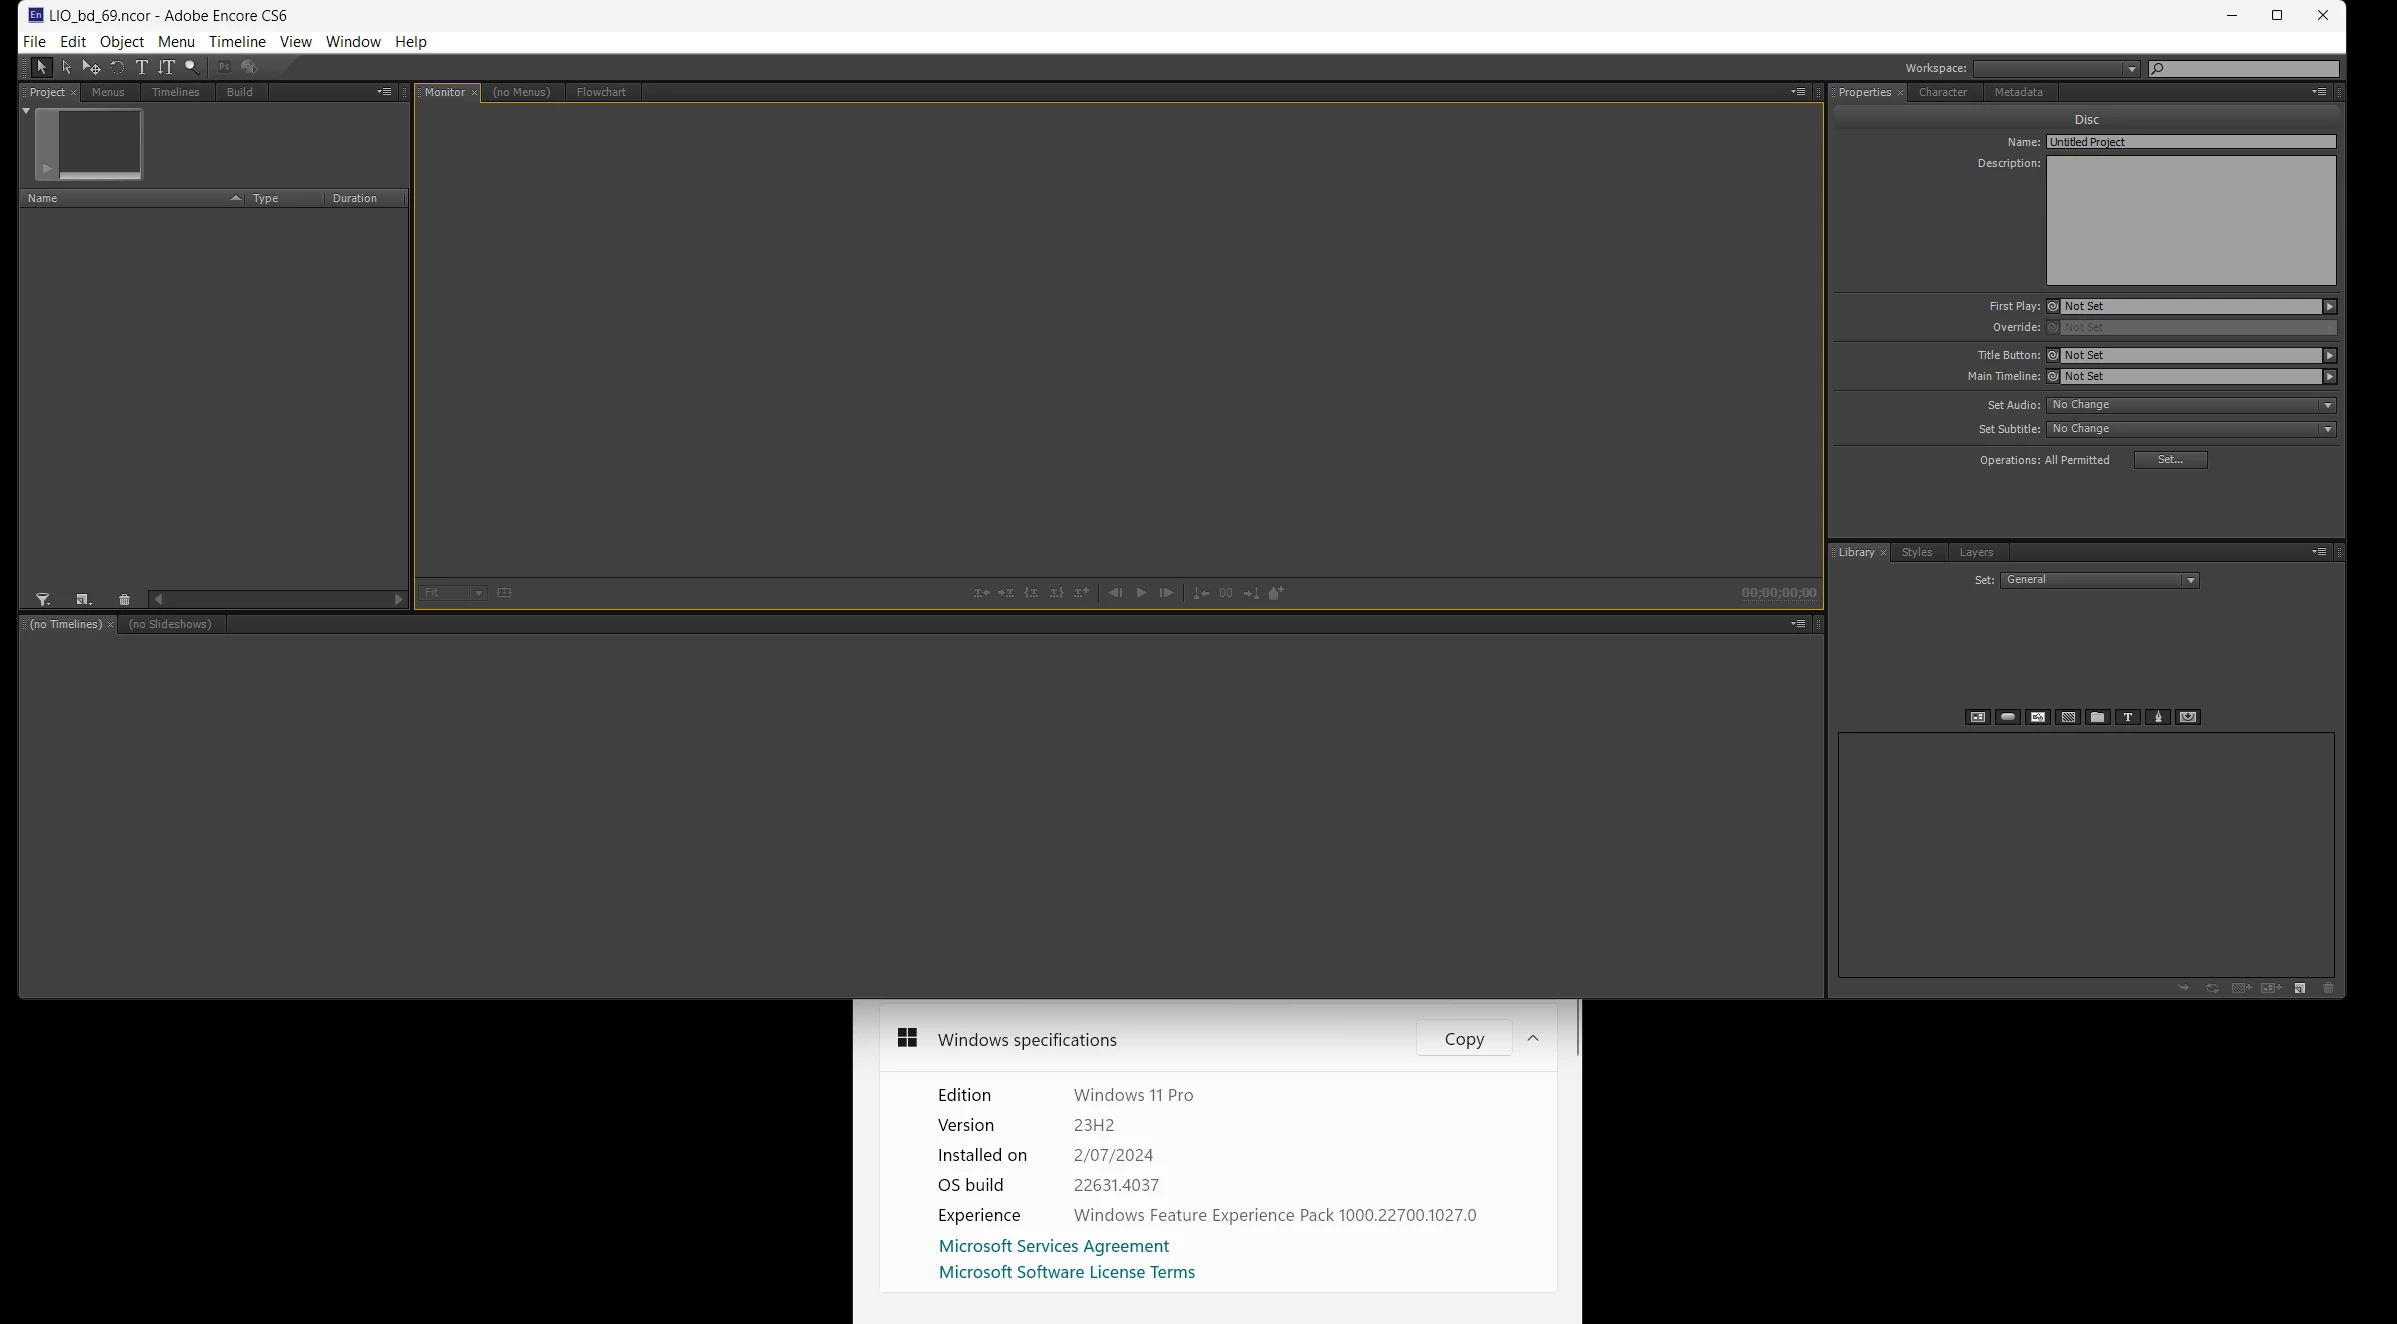Click Library new item icon

click(x=2300, y=988)
